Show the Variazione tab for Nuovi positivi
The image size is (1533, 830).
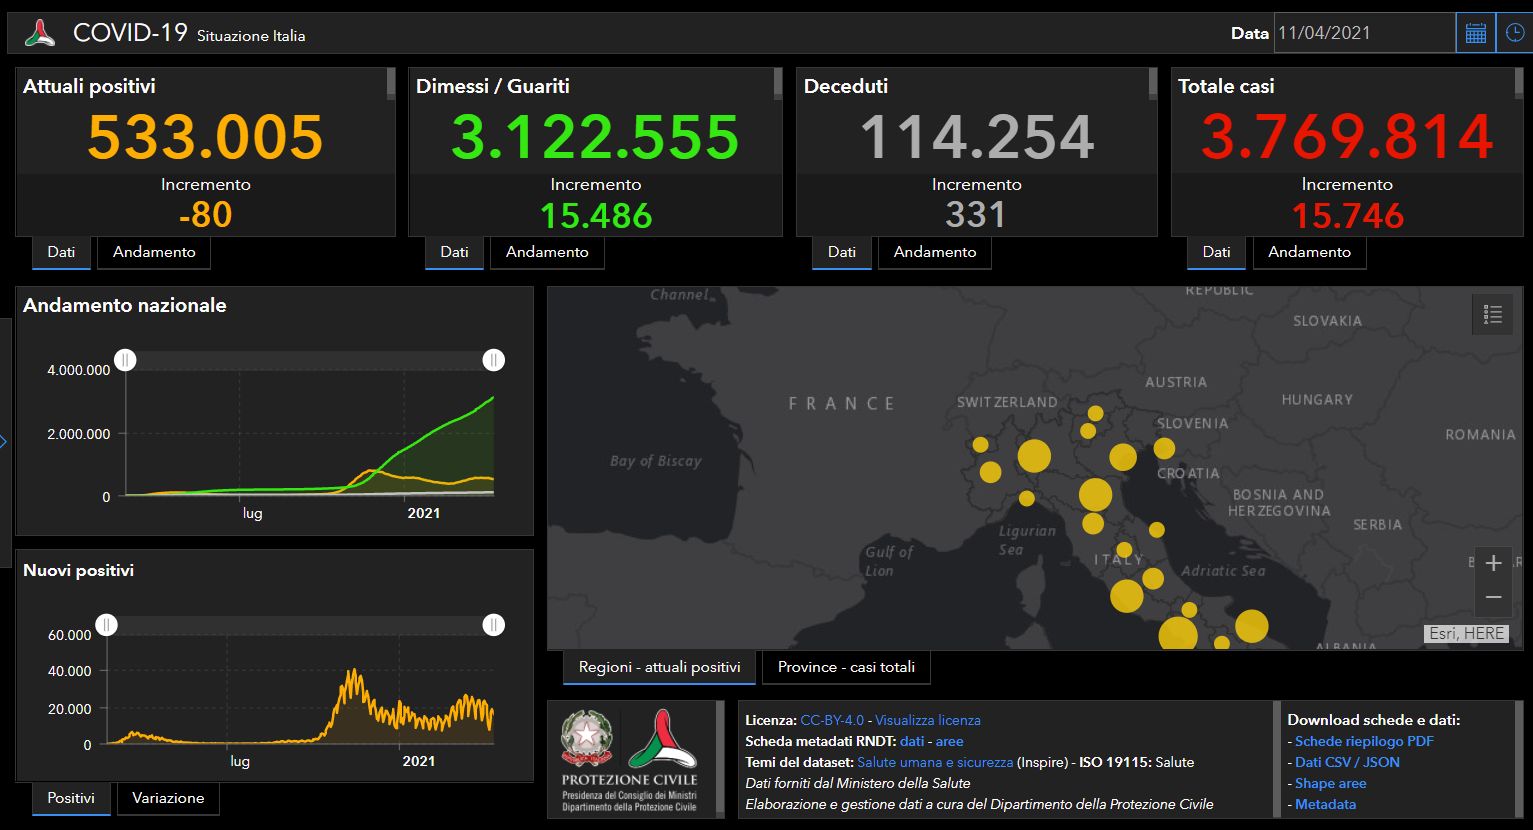tap(168, 798)
